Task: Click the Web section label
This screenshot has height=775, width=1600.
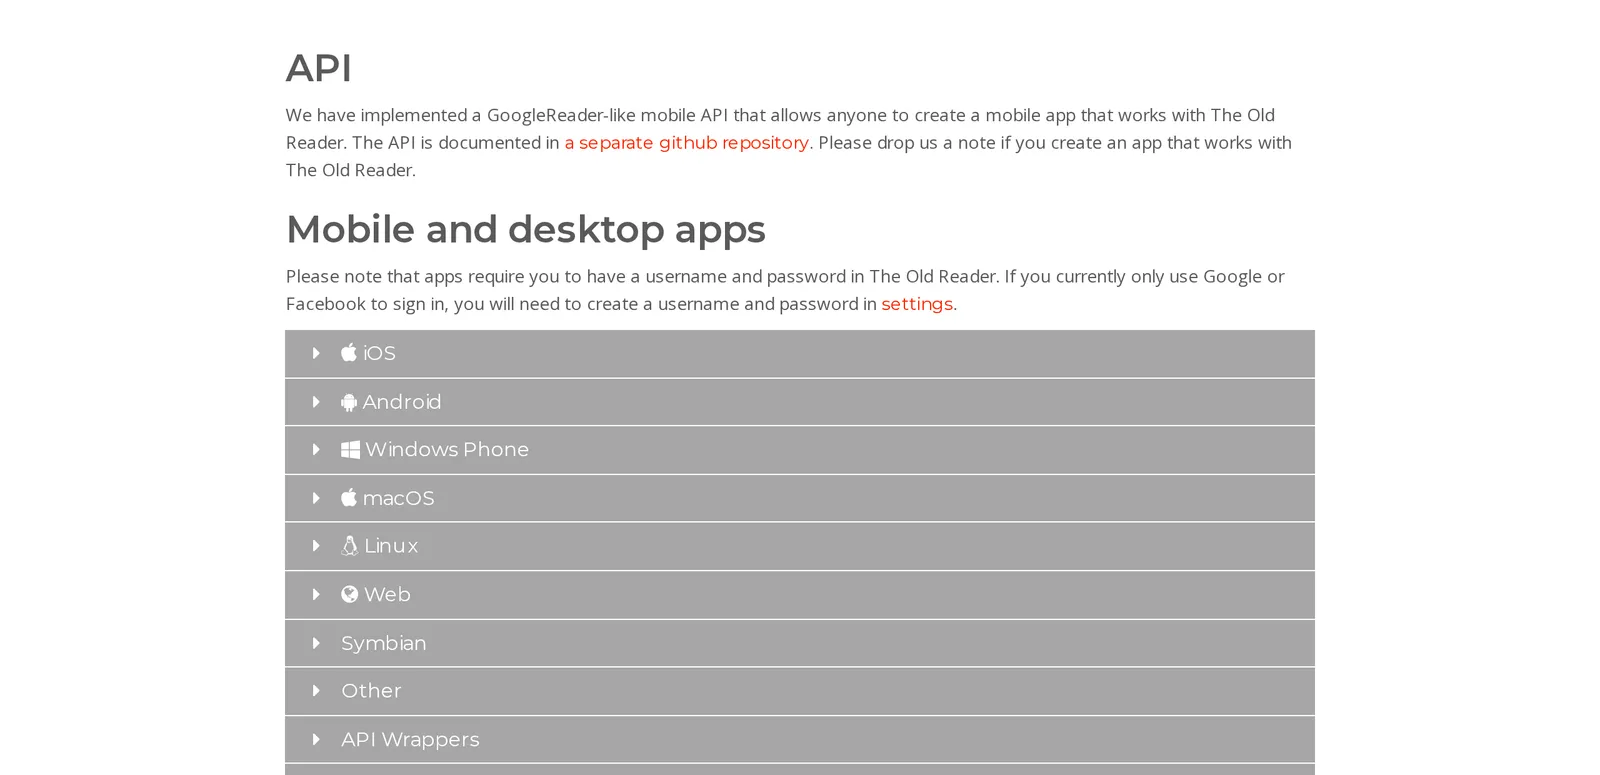Action: 387,594
